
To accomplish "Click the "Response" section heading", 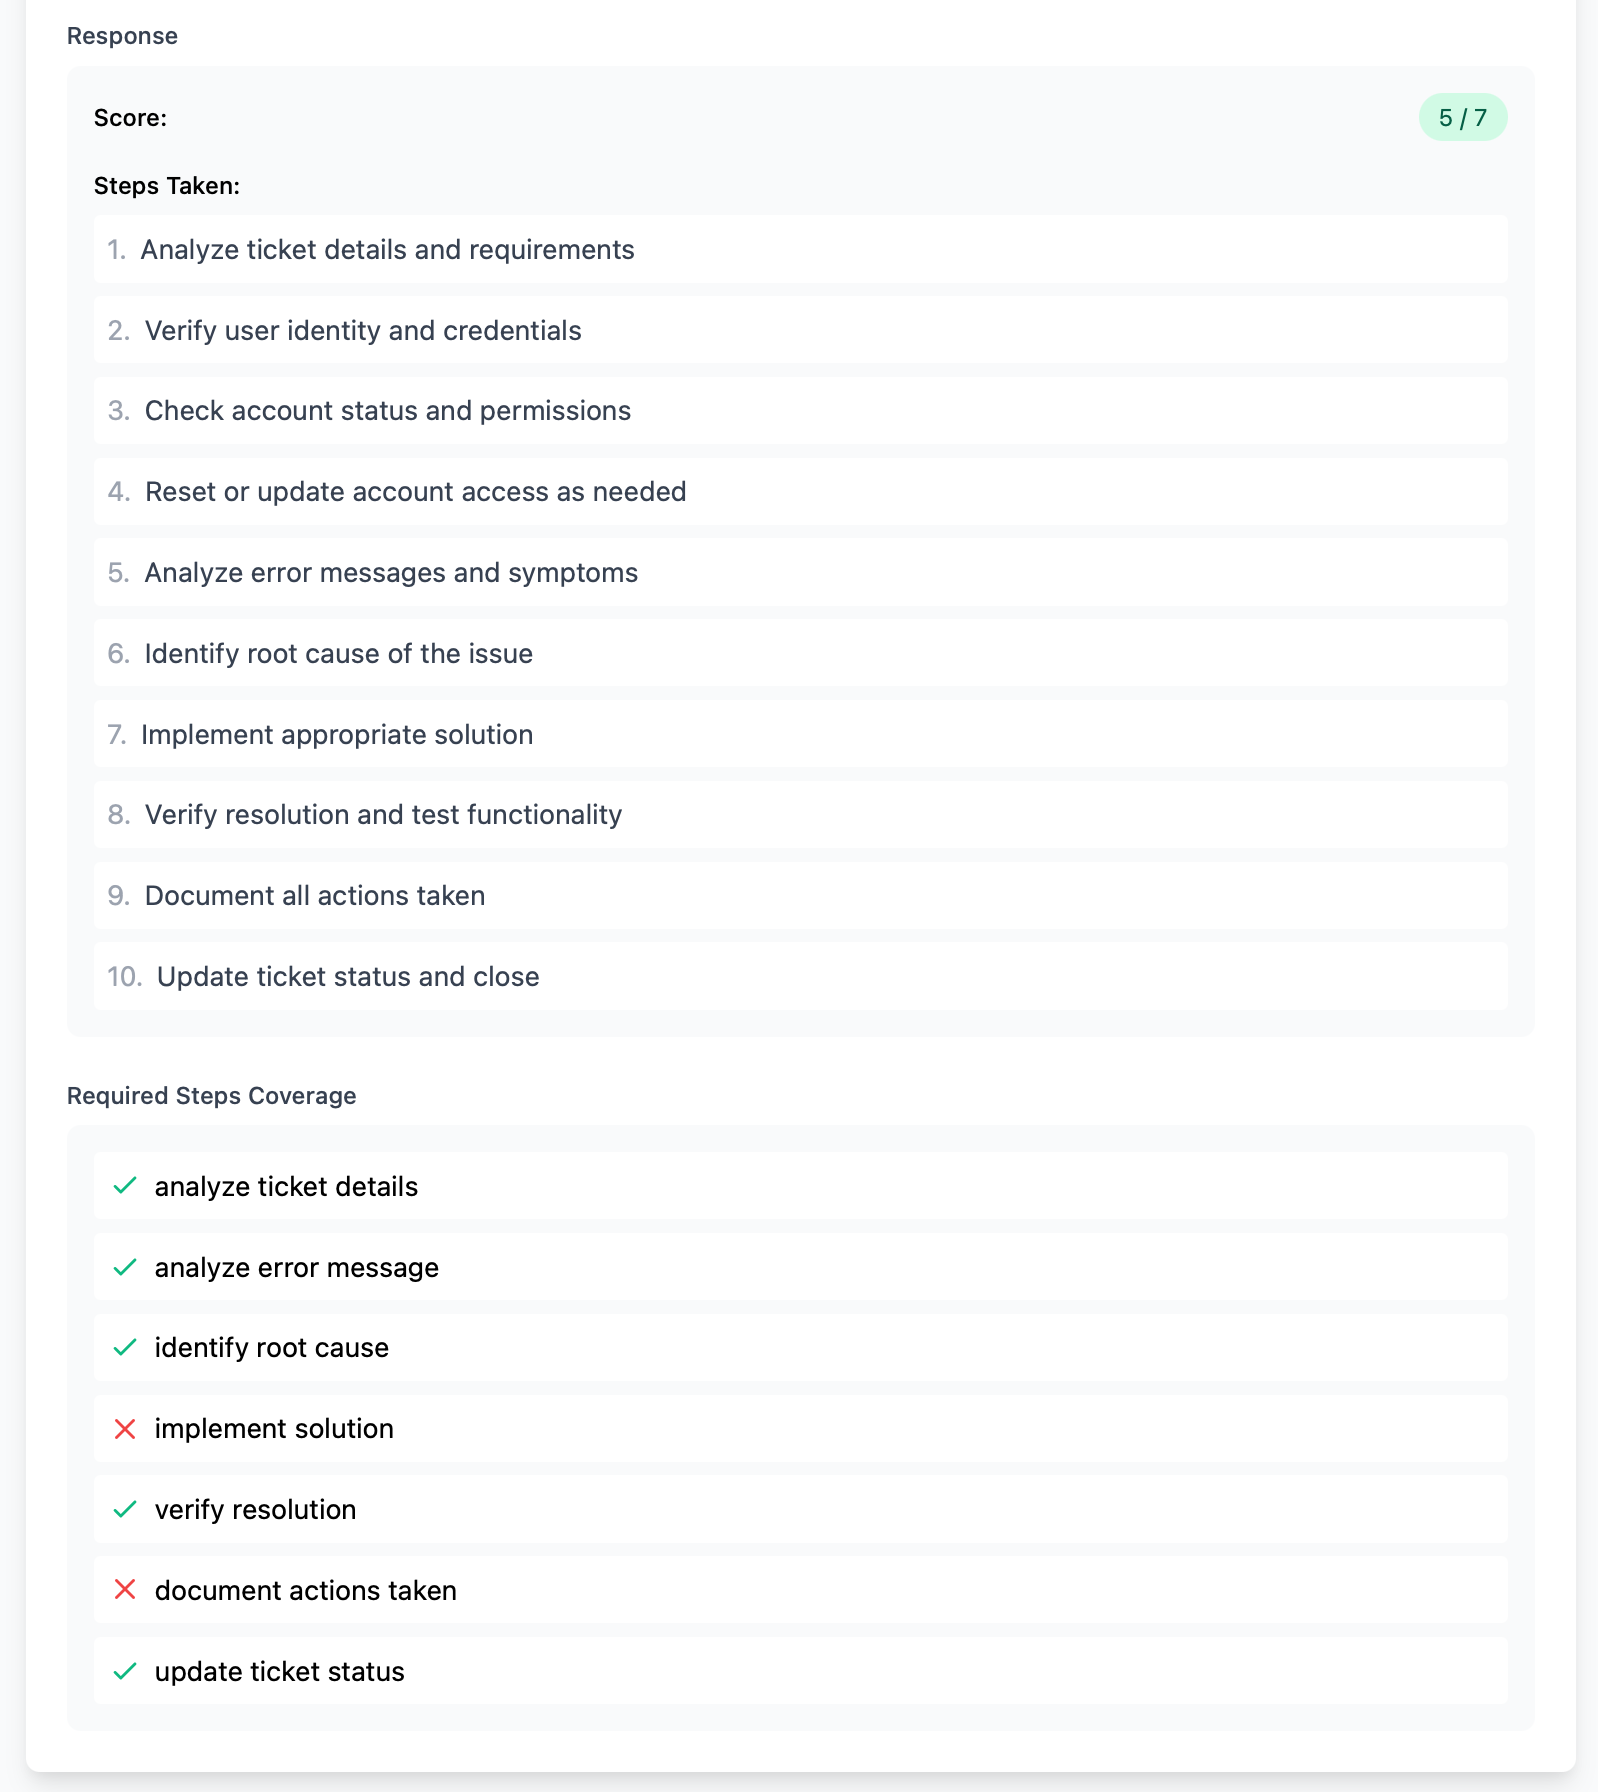I will point(122,35).
